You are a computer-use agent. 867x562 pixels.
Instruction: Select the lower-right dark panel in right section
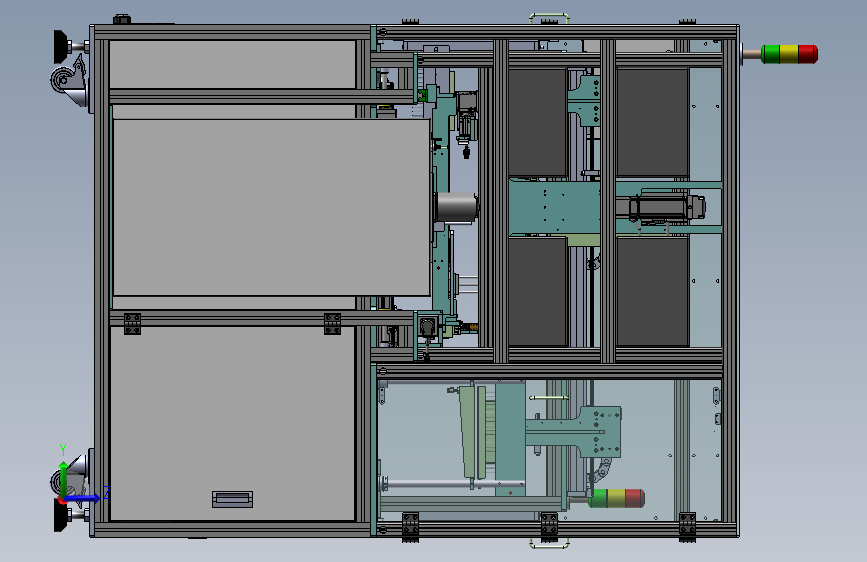tap(652, 292)
